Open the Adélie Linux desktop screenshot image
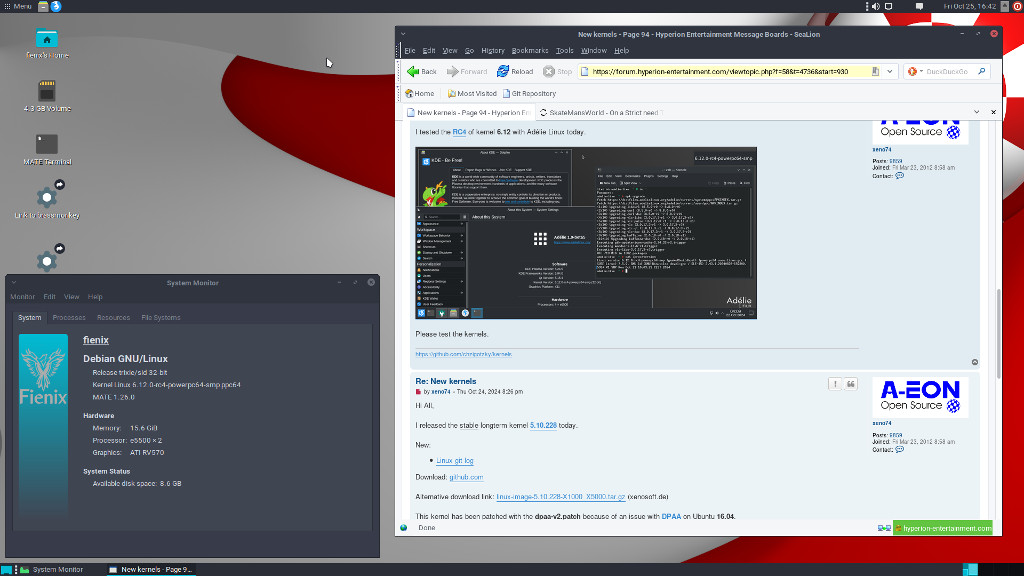1024x576 pixels. 586,232
